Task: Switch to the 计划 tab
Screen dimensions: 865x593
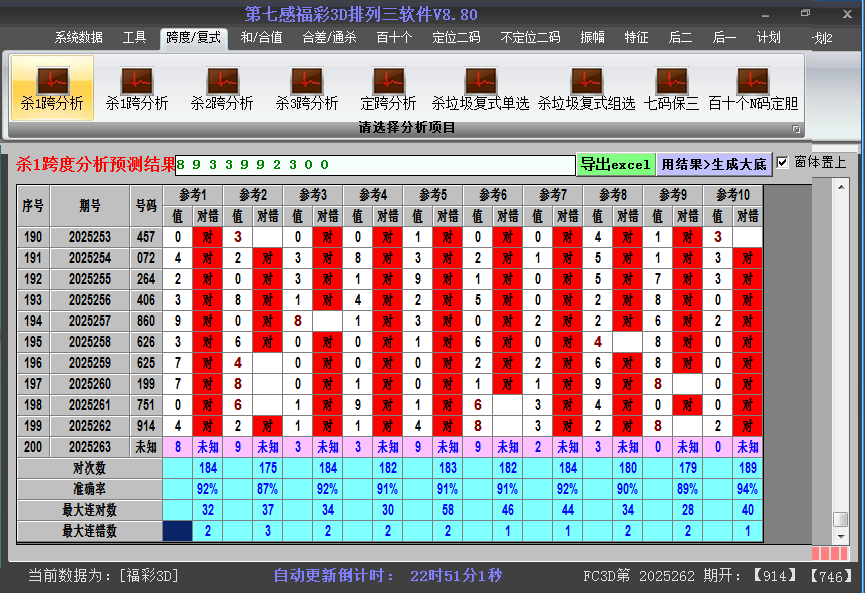Action: click(768, 38)
